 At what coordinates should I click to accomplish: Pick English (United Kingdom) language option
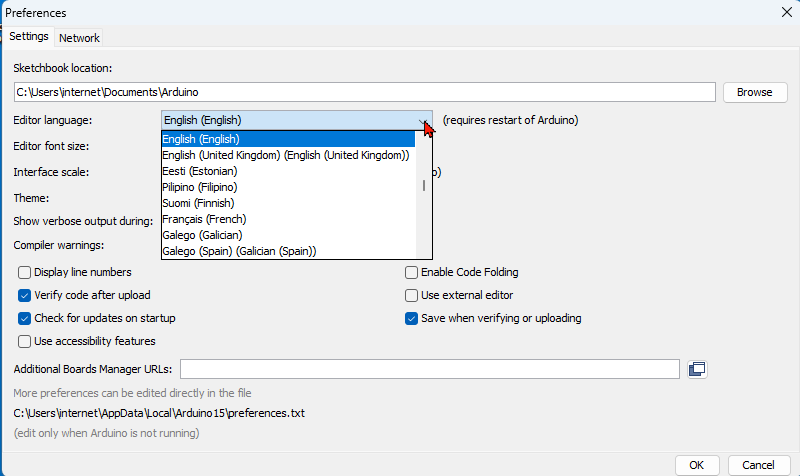point(285,155)
